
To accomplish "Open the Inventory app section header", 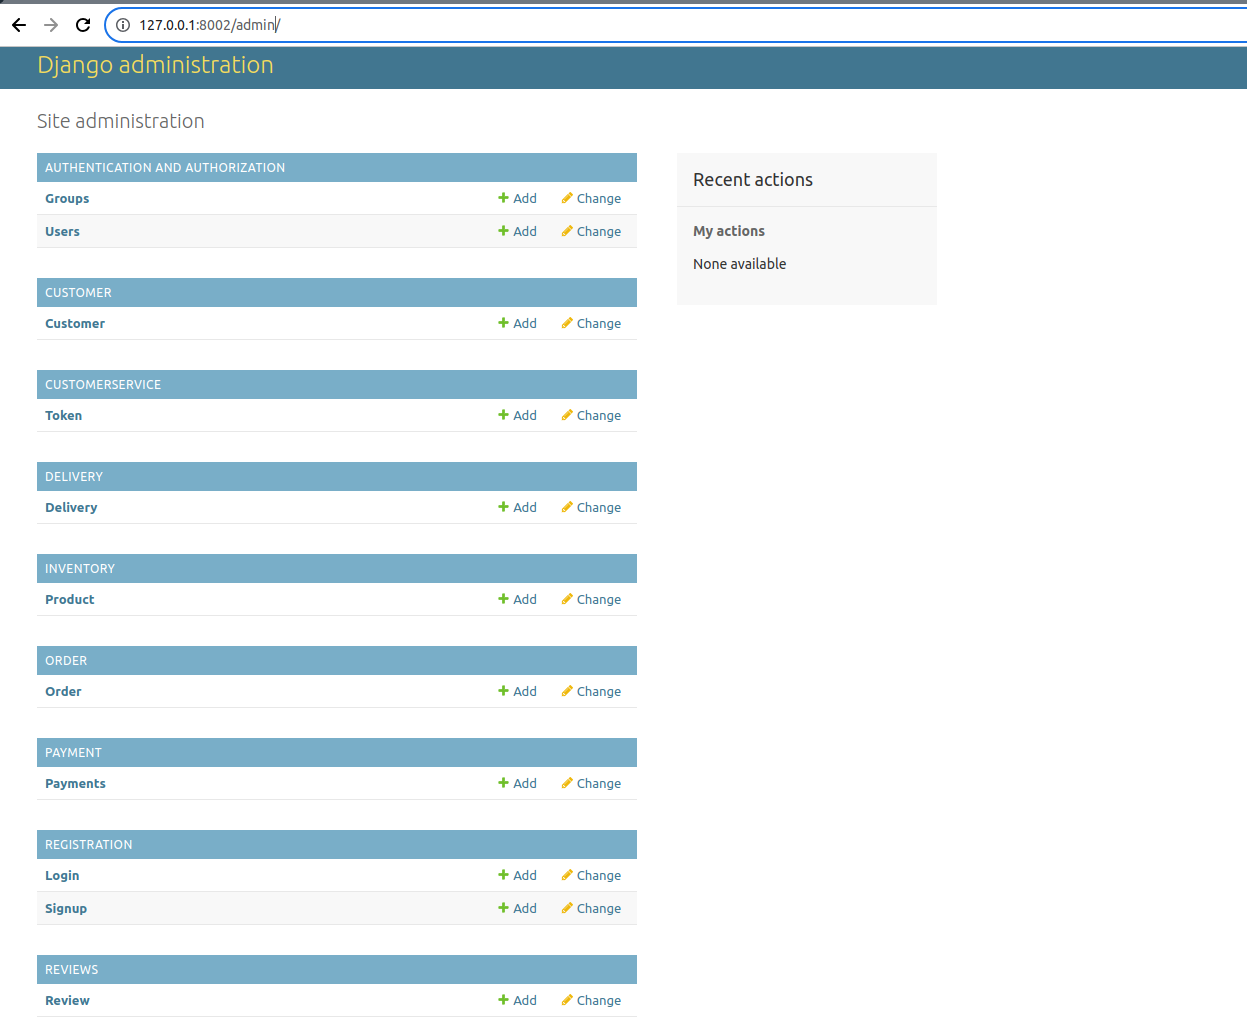I will pos(80,569).
